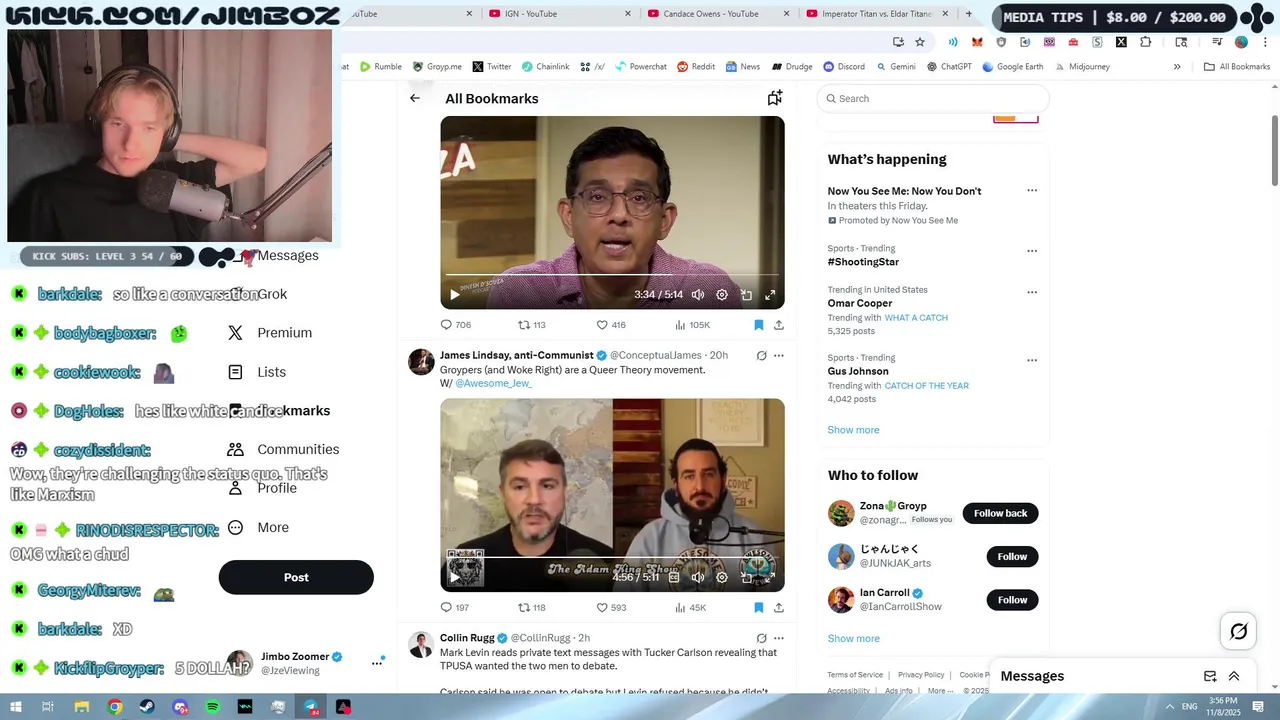This screenshot has width=1280, height=720.
Task: Share the post with 45K views
Action: 779,607
